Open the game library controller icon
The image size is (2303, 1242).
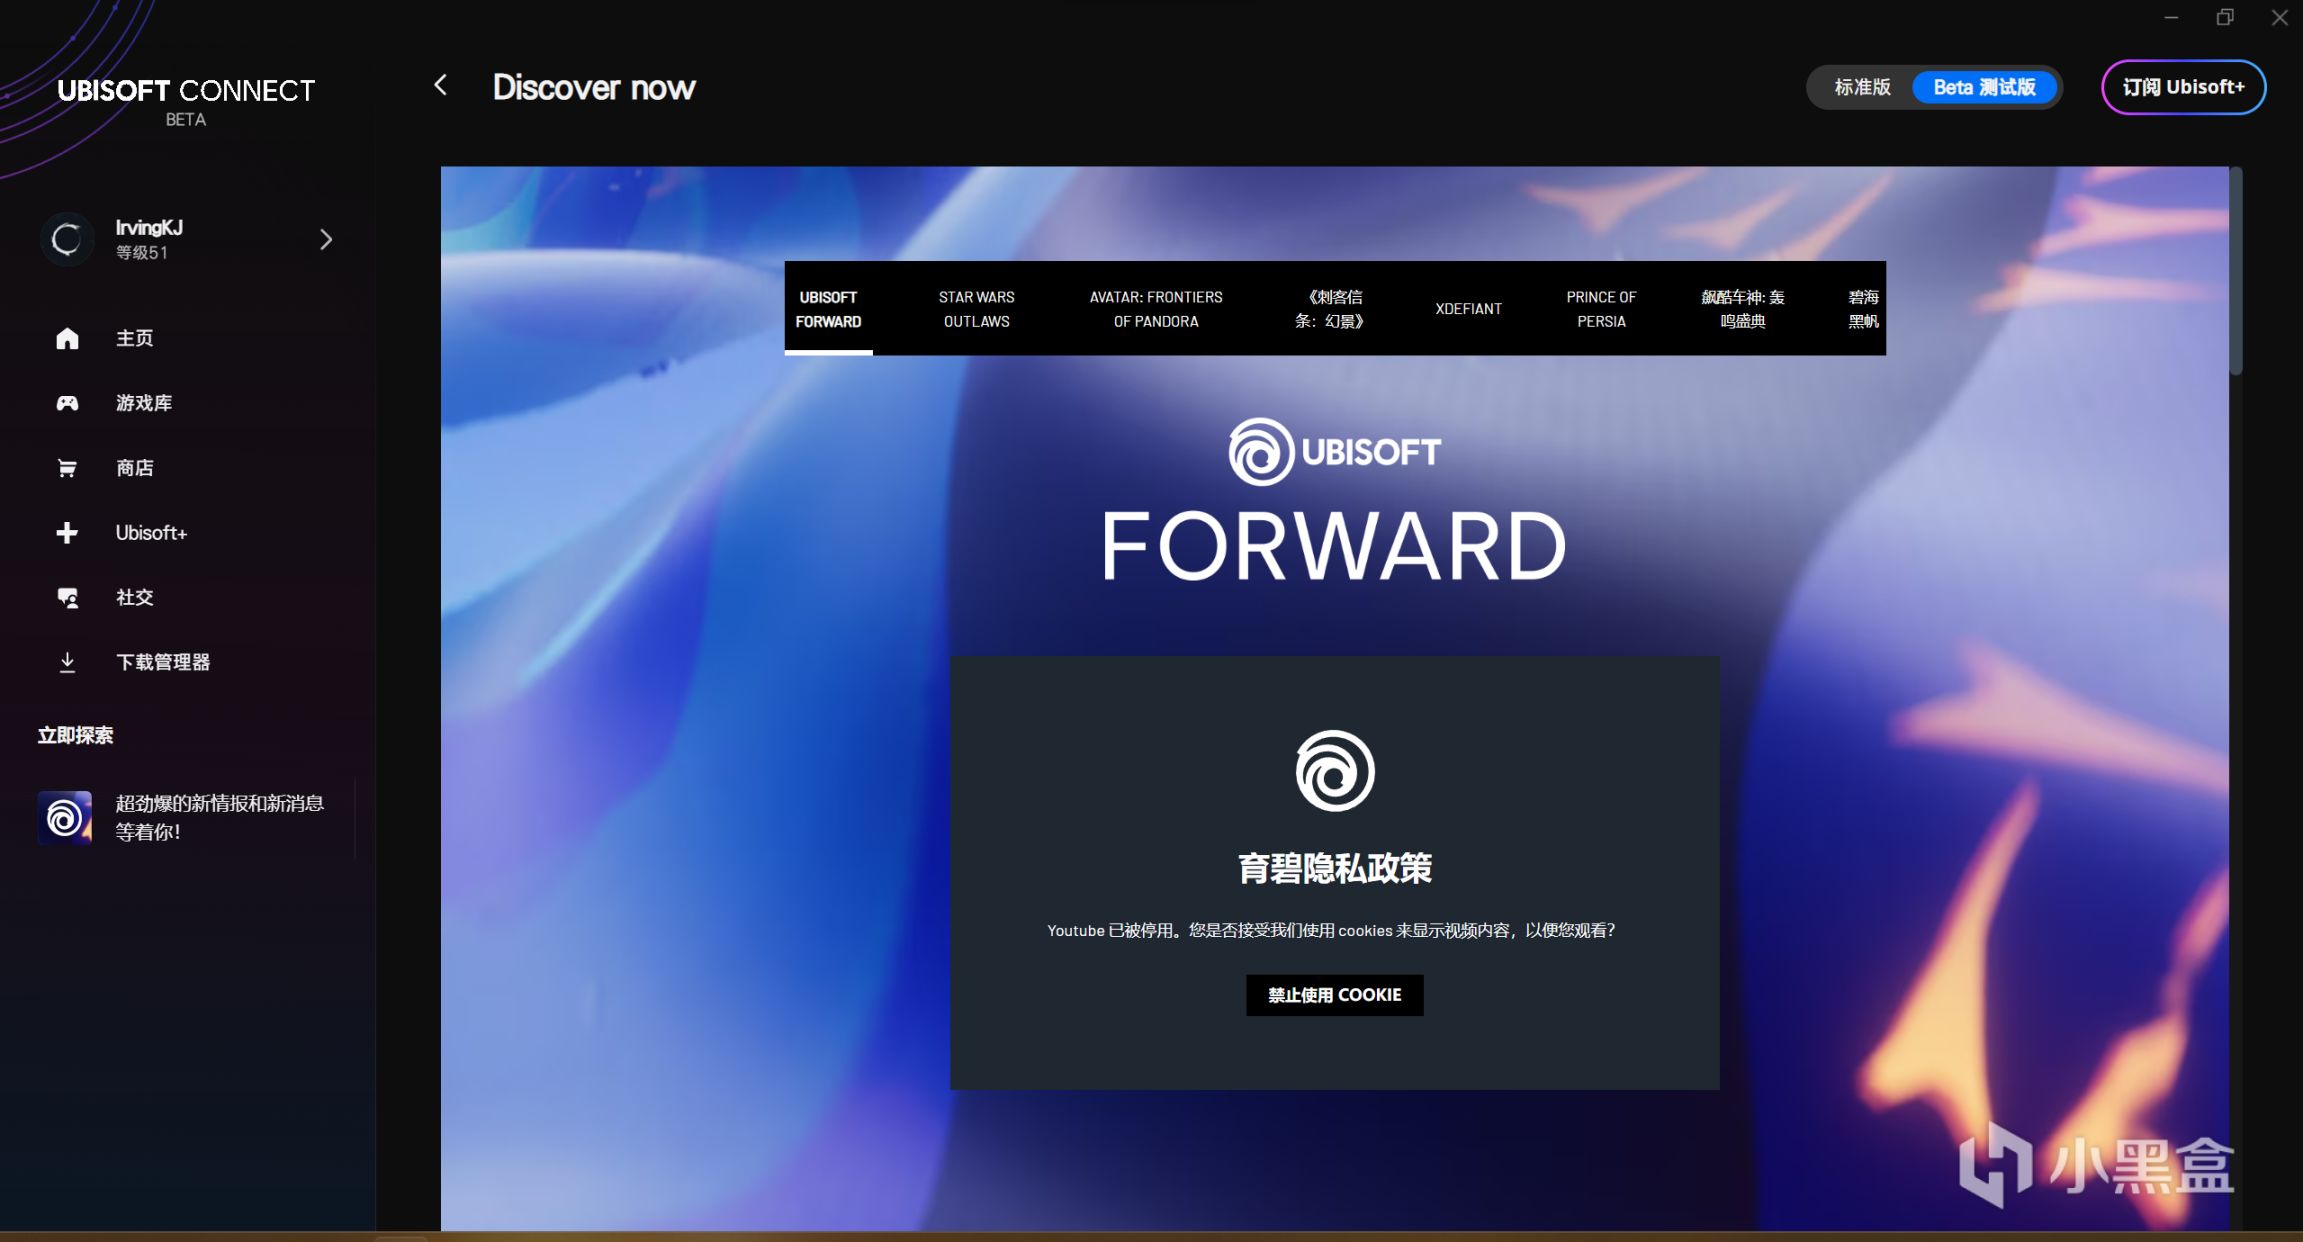(67, 403)
